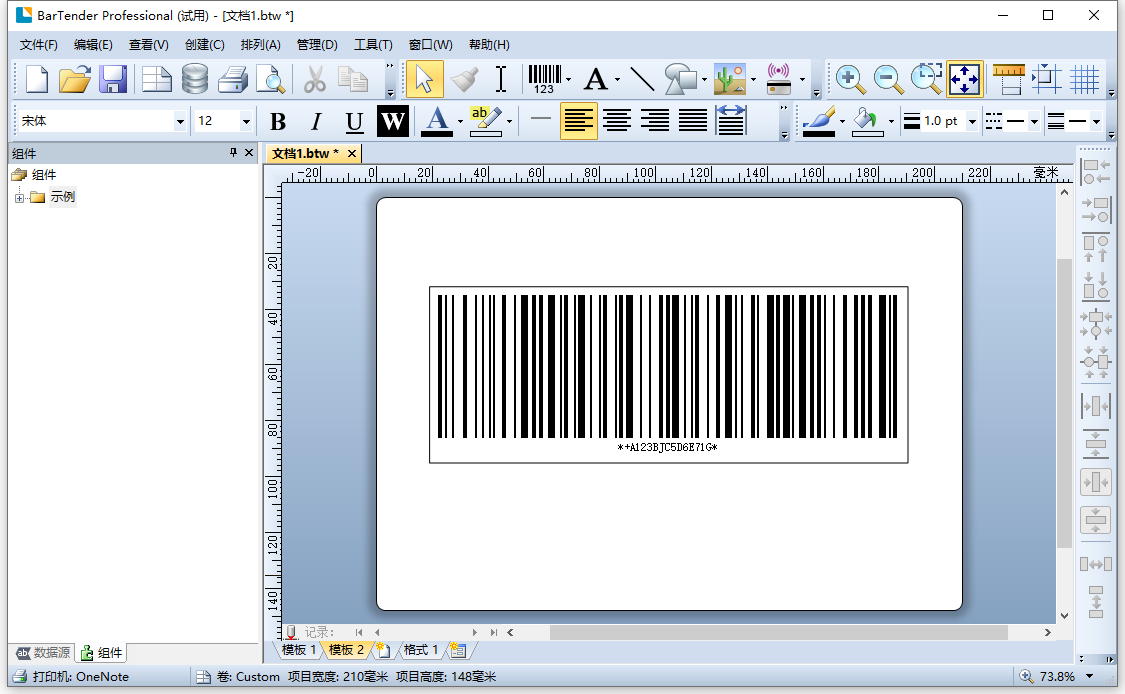Apply the font color A swatch
This screenshot has width=1125, height=694.
[437, 121]
